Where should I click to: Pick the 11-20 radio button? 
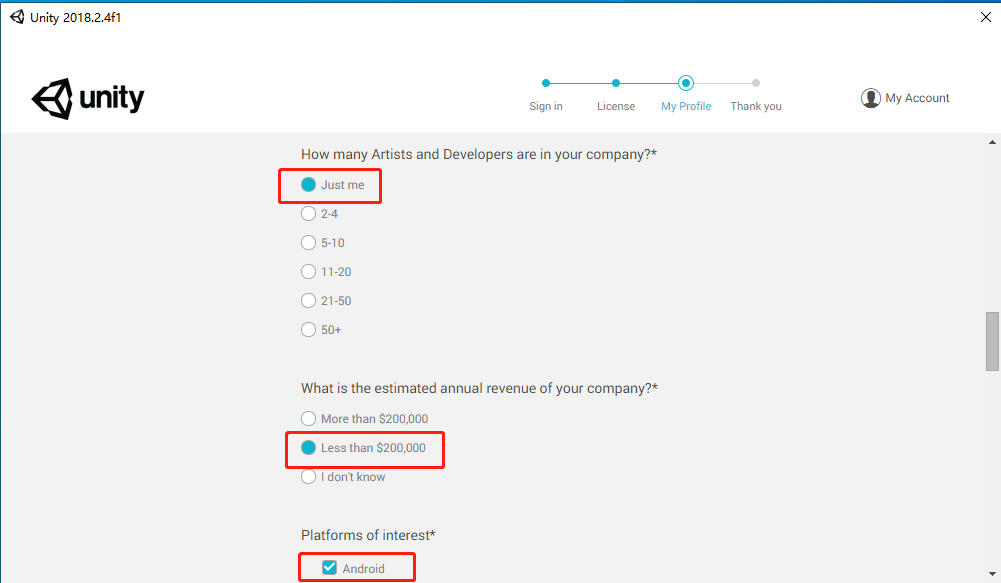pos(308,271)
